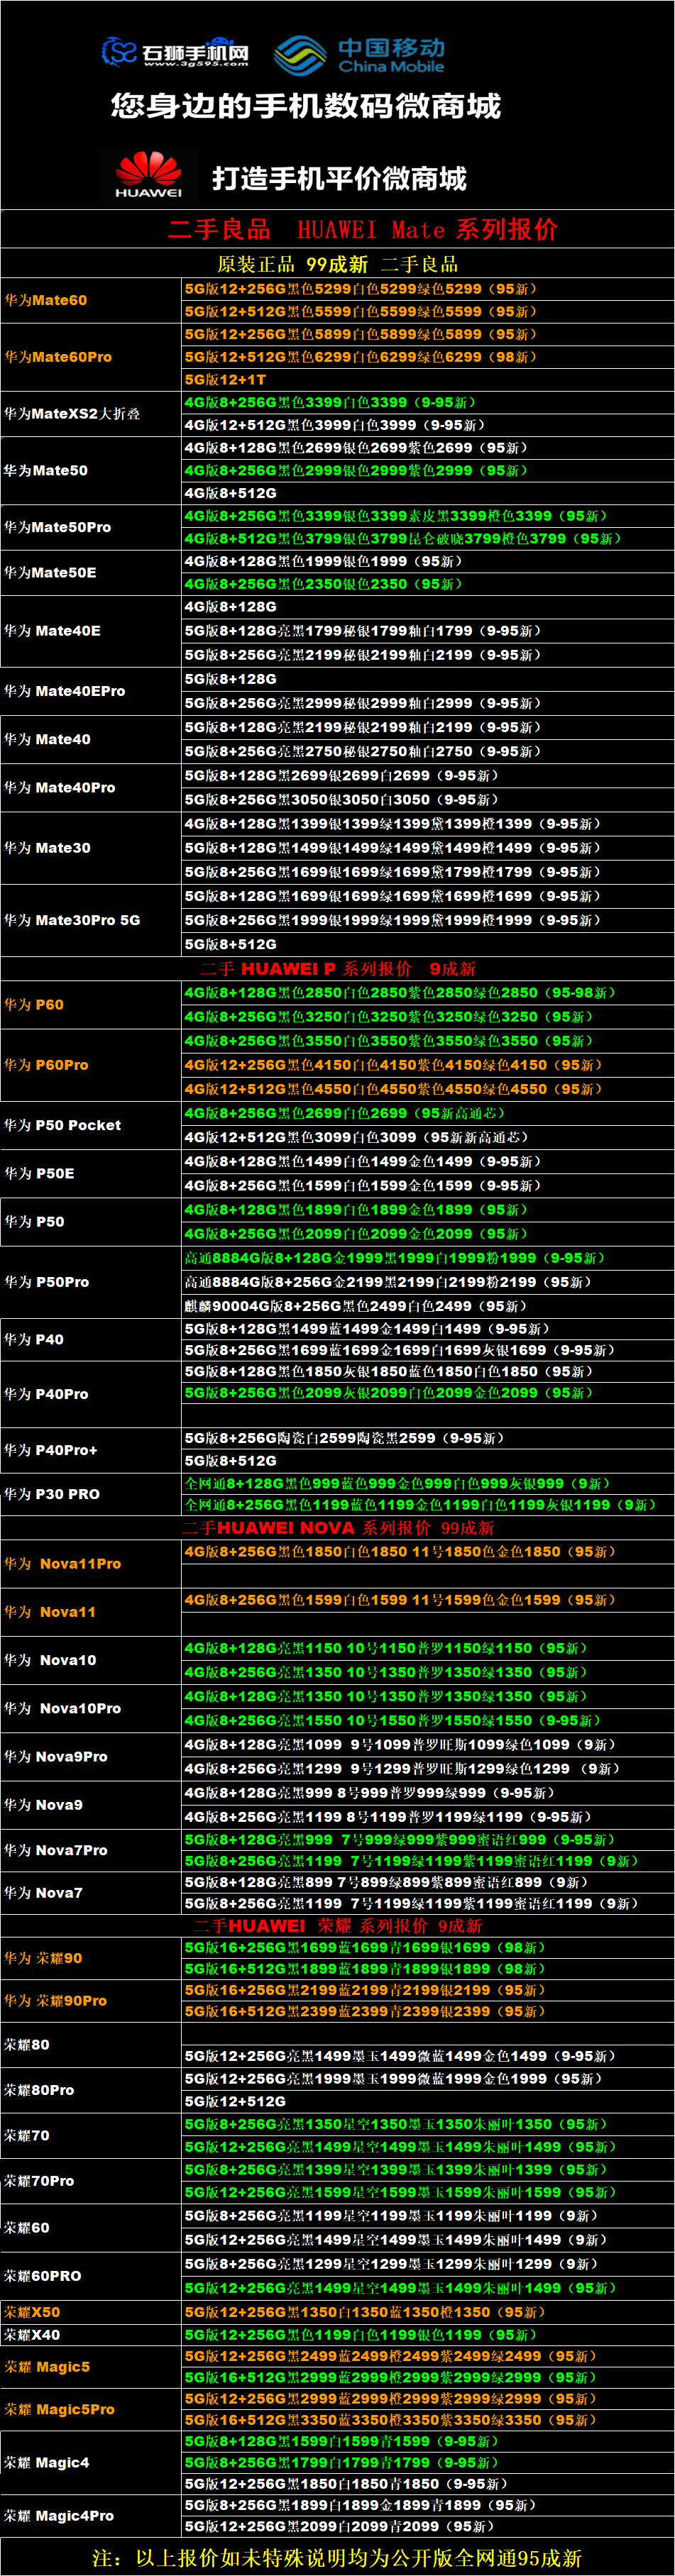Select the slogan 您身边的手机数码微商城
This screenshot has height=2576, width=675.
coord(305,106)
